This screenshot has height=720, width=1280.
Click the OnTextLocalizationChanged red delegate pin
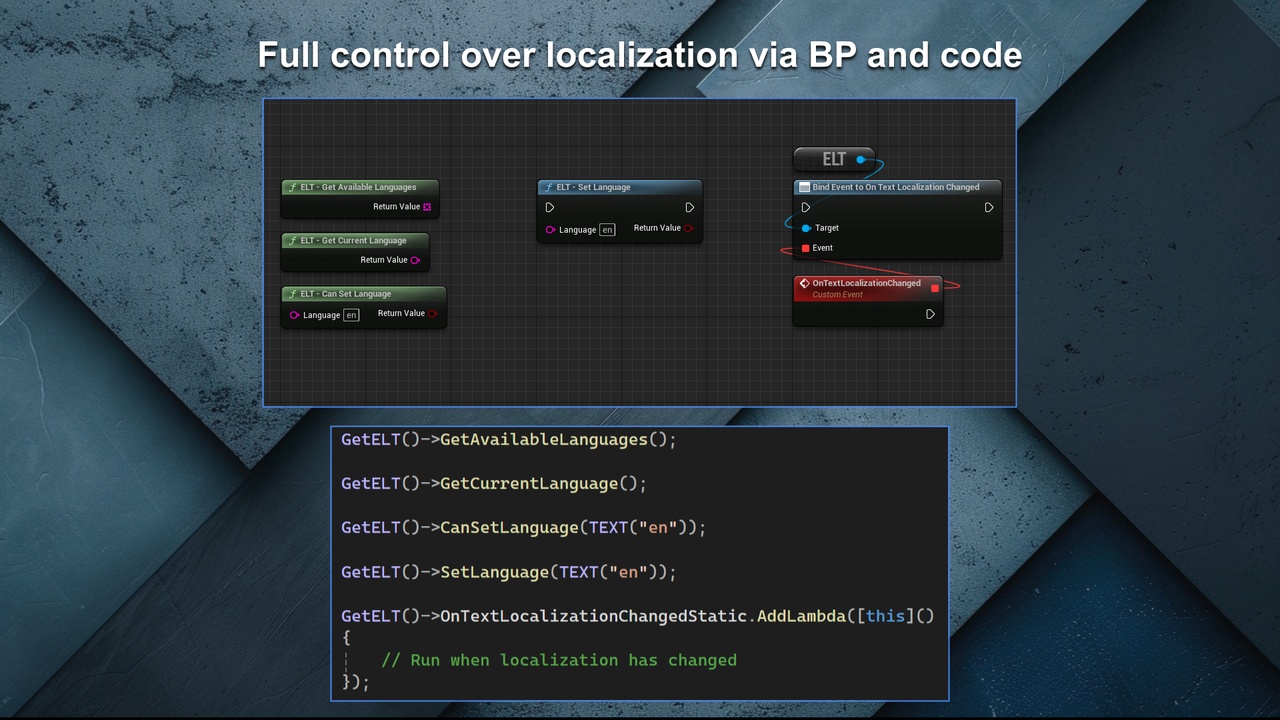click(x=935, y=288)
